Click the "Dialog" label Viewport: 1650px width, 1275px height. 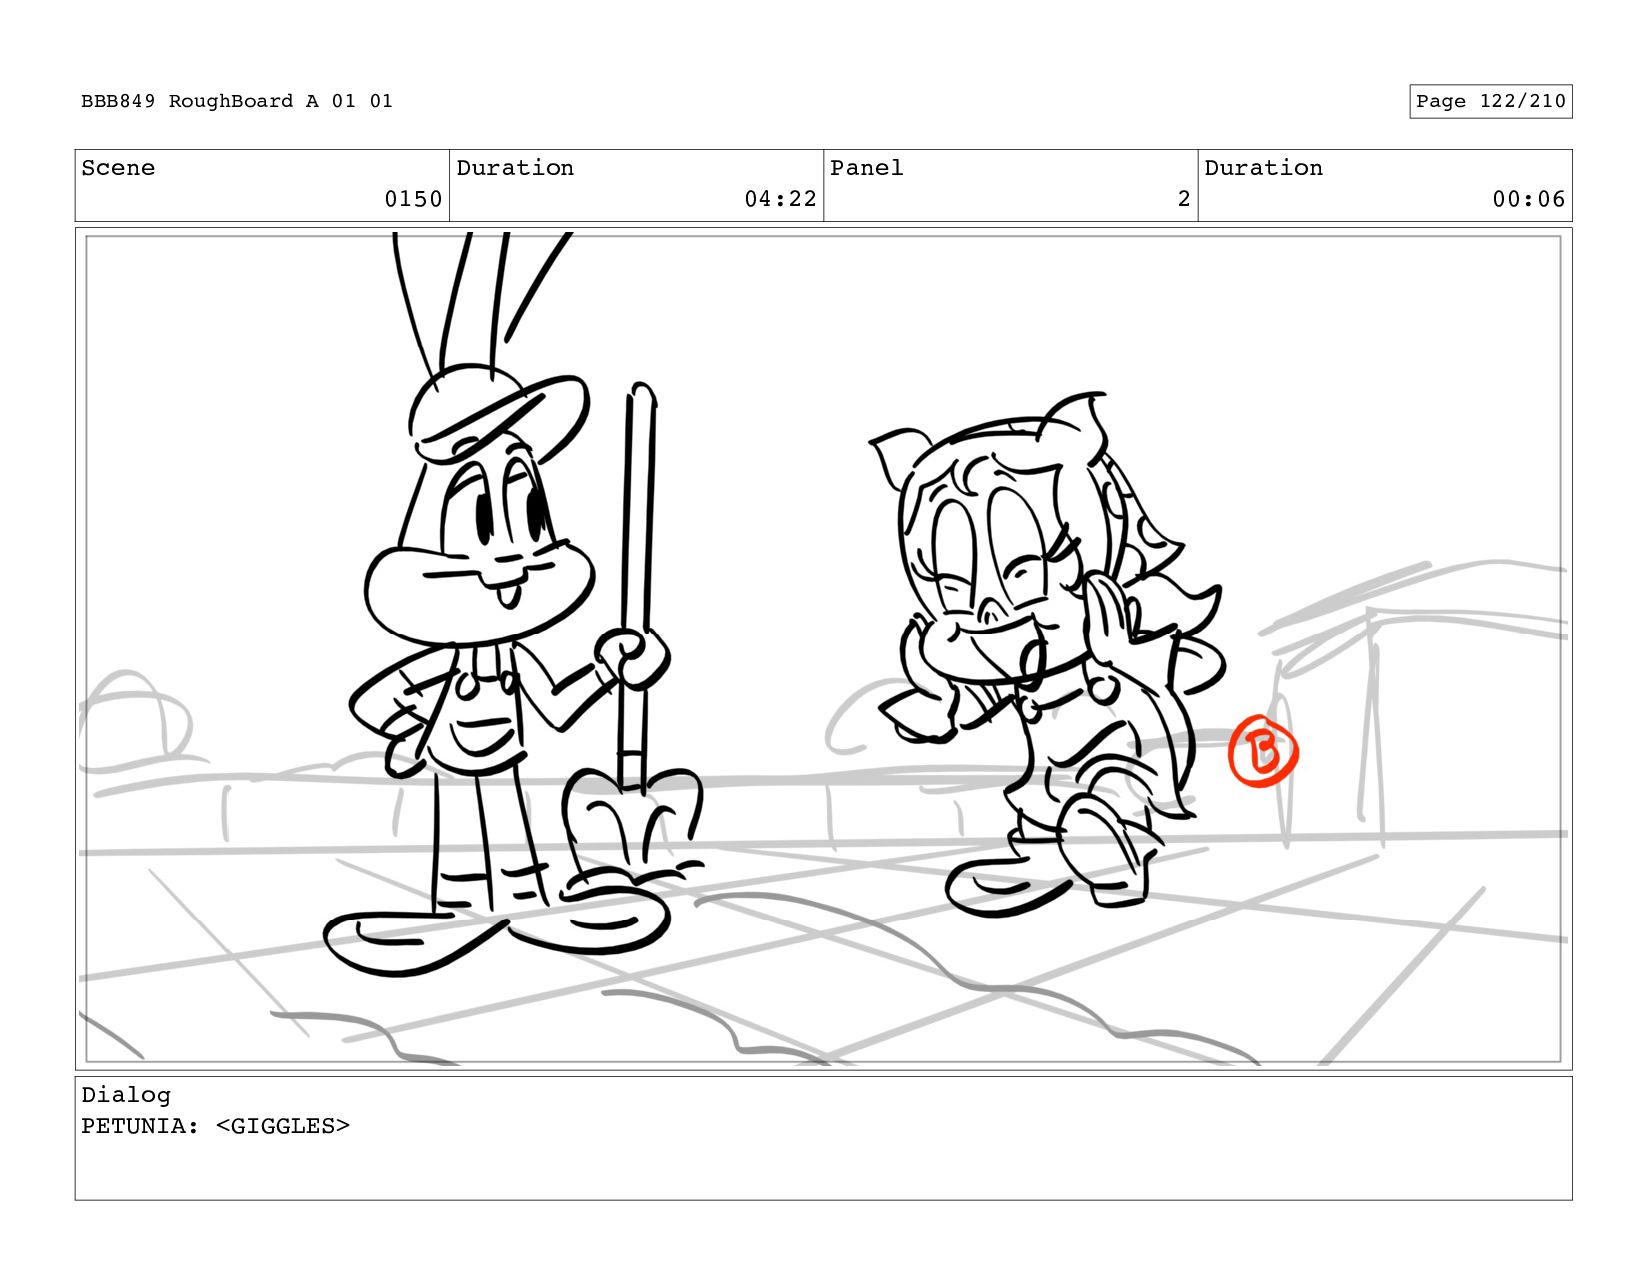(126, 1095)
